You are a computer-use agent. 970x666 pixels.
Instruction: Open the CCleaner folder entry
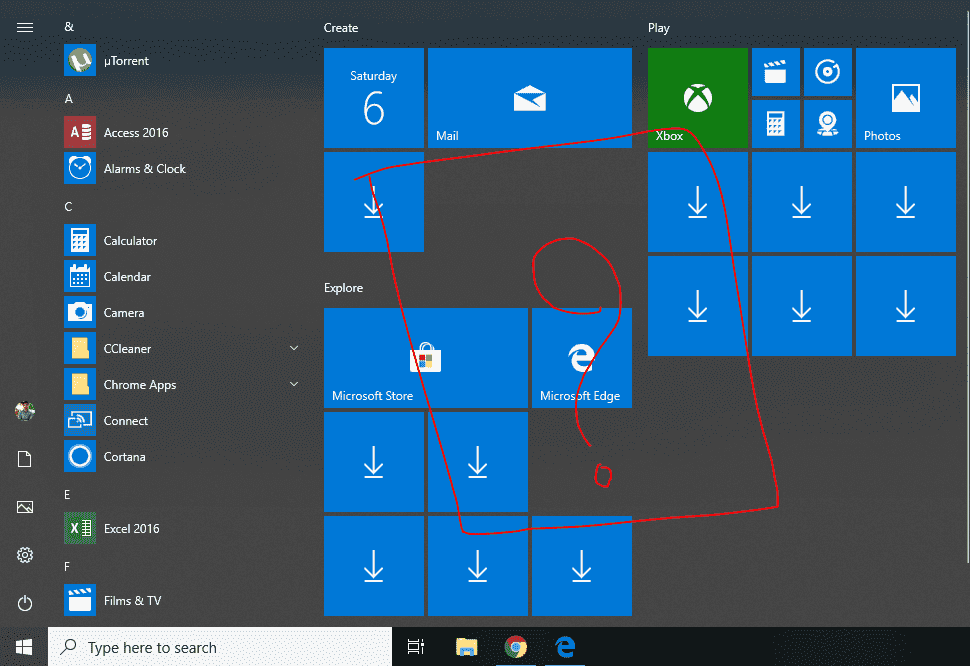coord(184,348)
